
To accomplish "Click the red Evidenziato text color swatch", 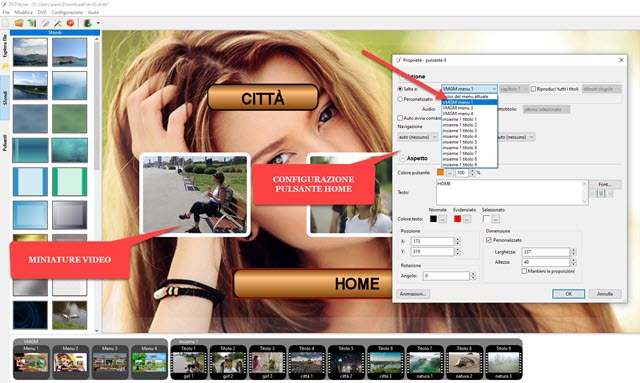I will click(x=458, y=219).
